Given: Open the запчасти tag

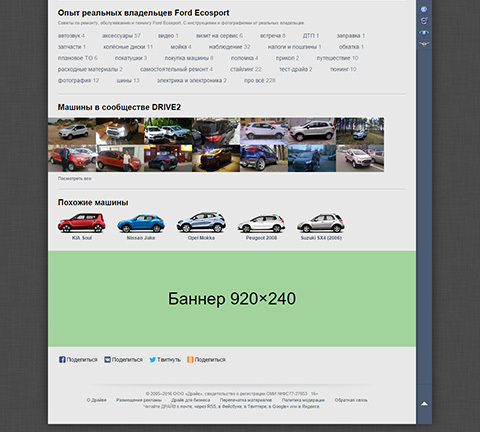Looking at the screenshot, I should (72, 47).
